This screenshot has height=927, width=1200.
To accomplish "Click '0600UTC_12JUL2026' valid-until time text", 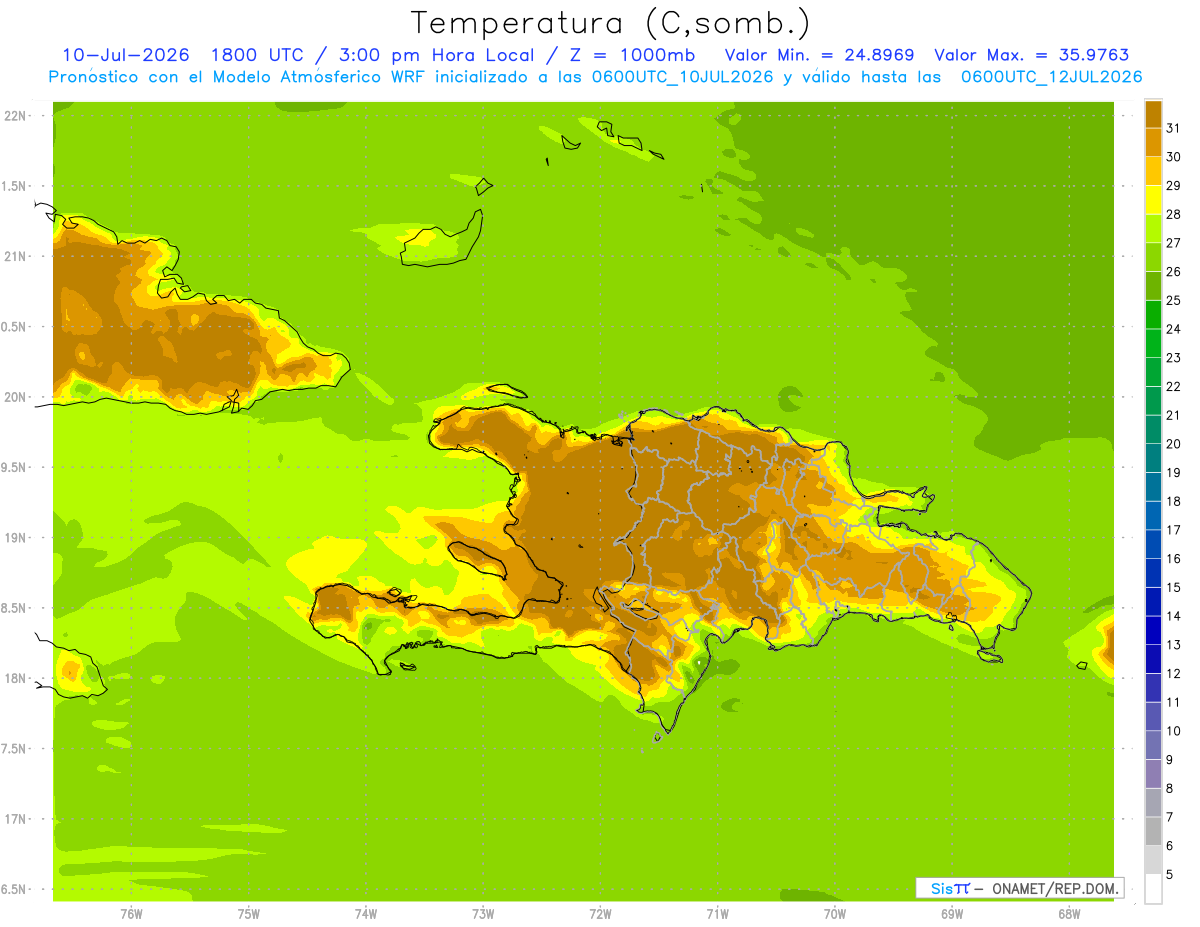I will pos(1052,77).
